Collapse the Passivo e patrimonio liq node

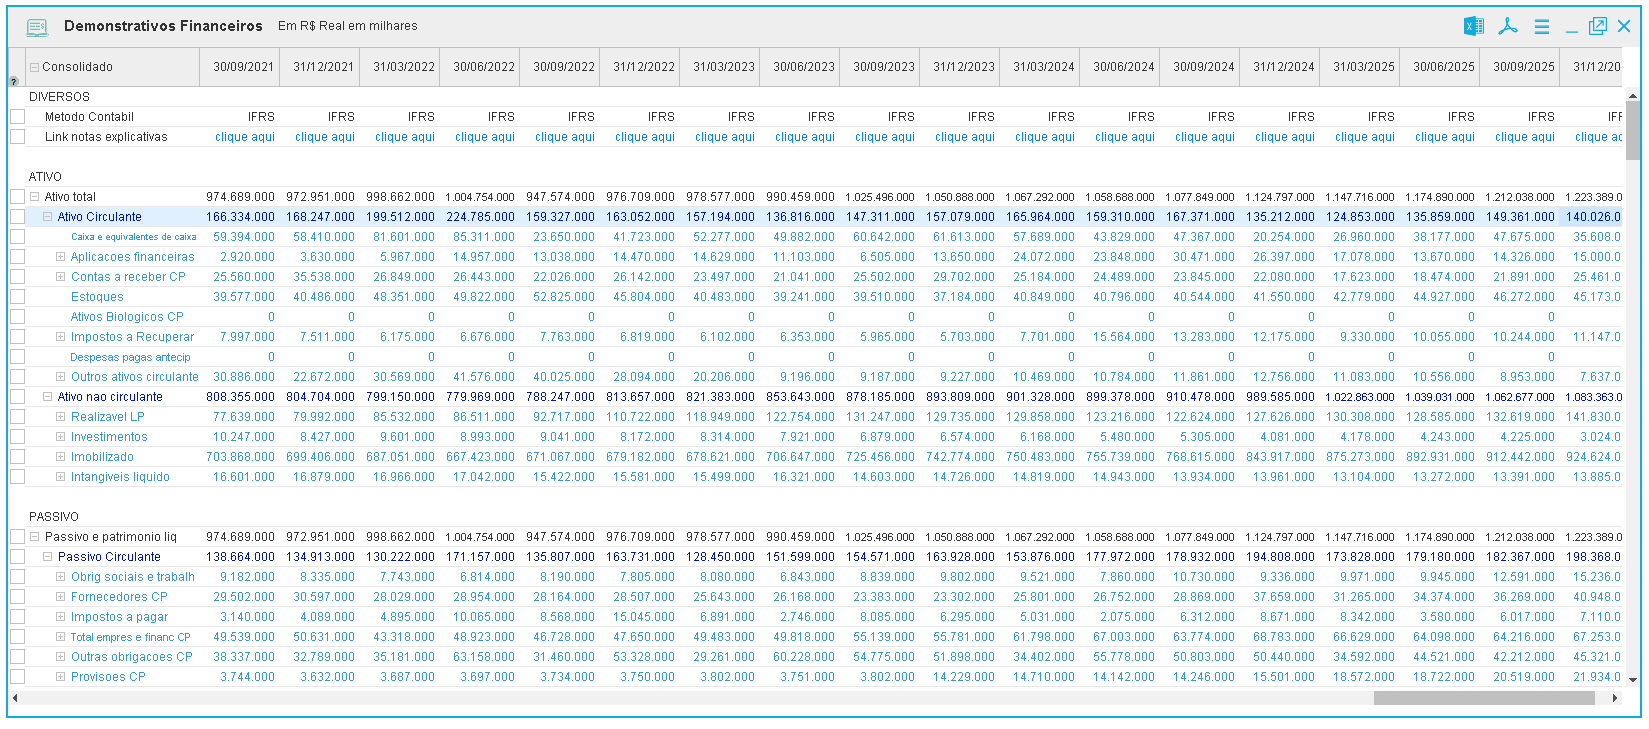coord(34,537)
